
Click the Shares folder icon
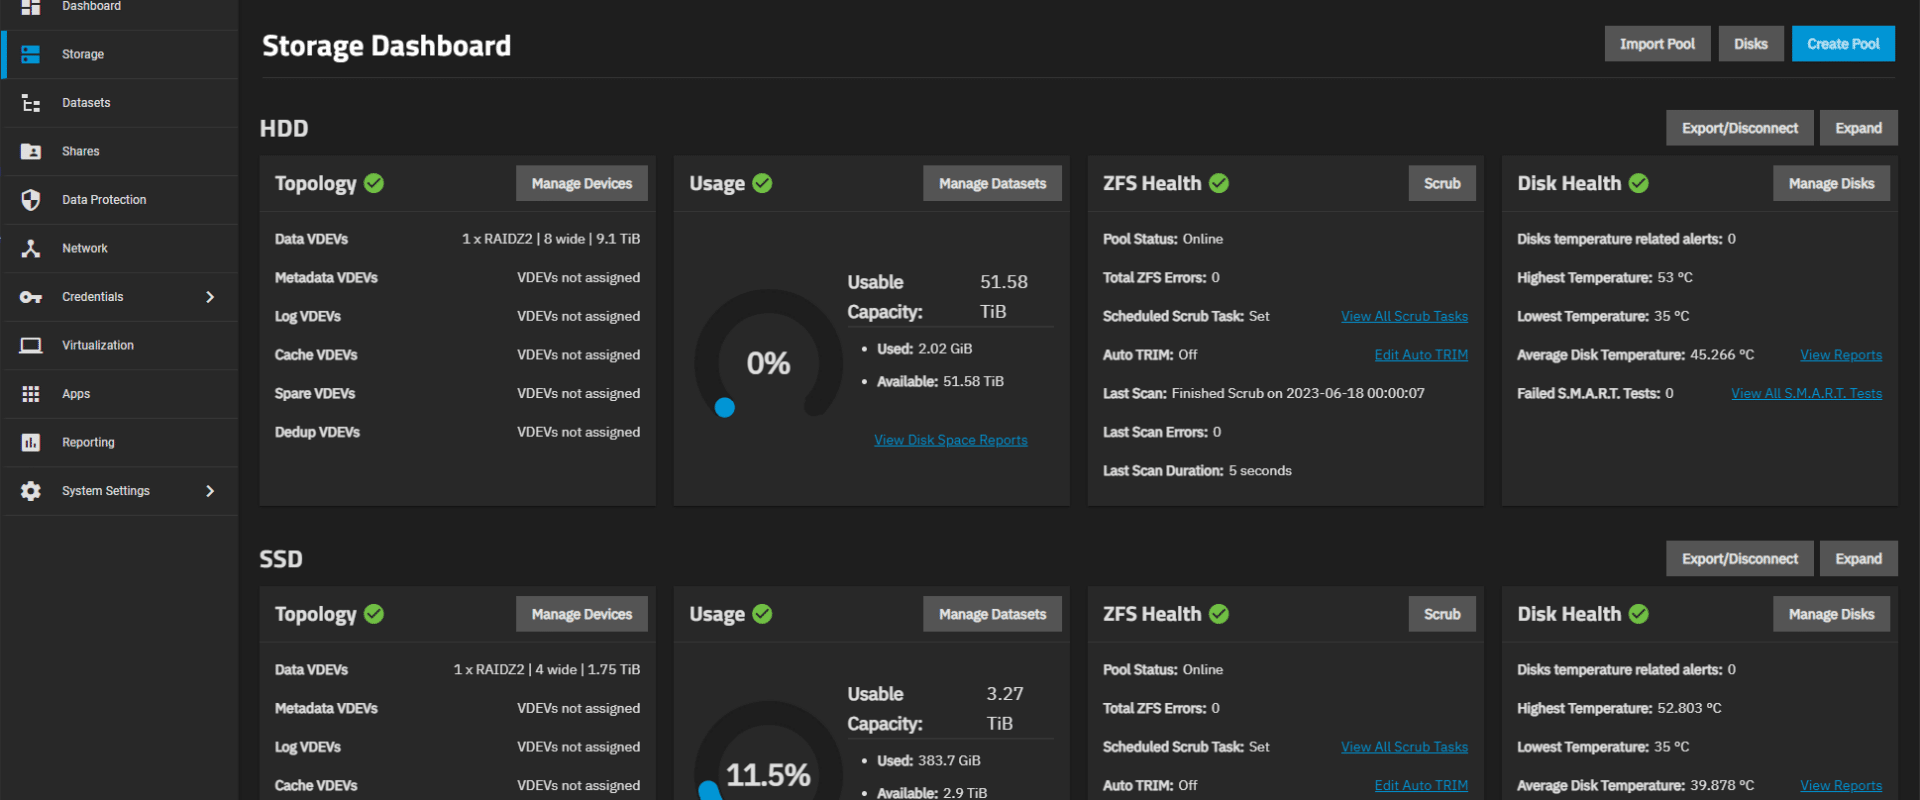[31, 152]
